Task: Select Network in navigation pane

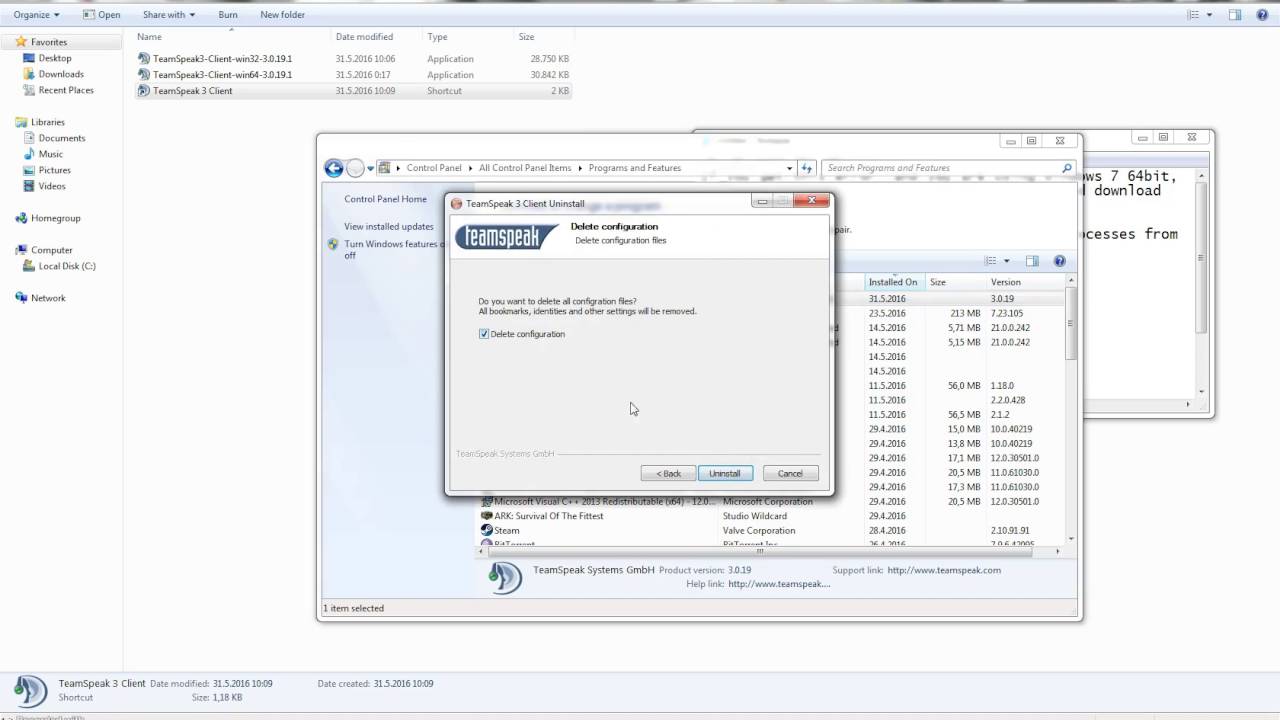Action: click(48, 298)
